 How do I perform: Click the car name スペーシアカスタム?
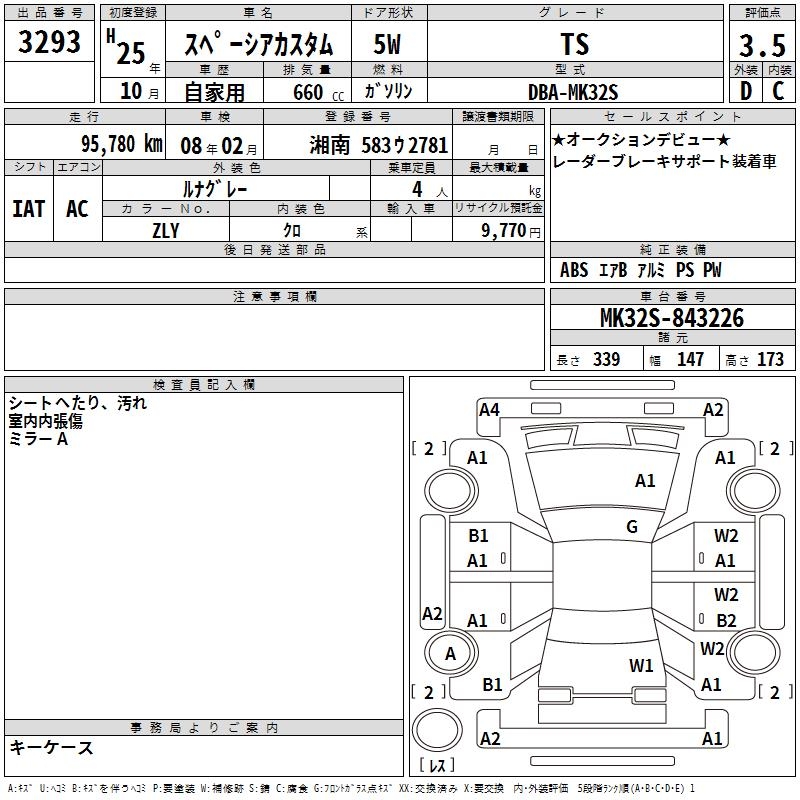tap(258, 44)
